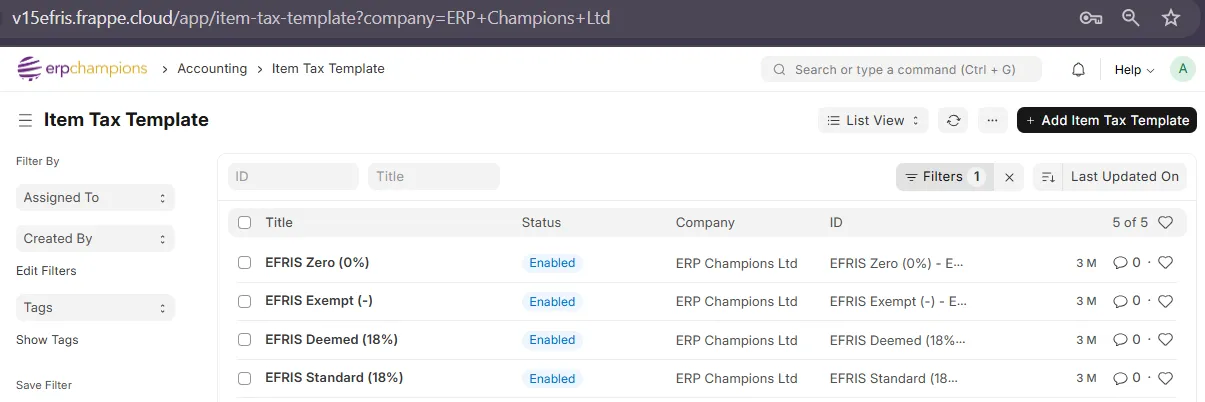Click the refresh list icon

tap(954, 120)
